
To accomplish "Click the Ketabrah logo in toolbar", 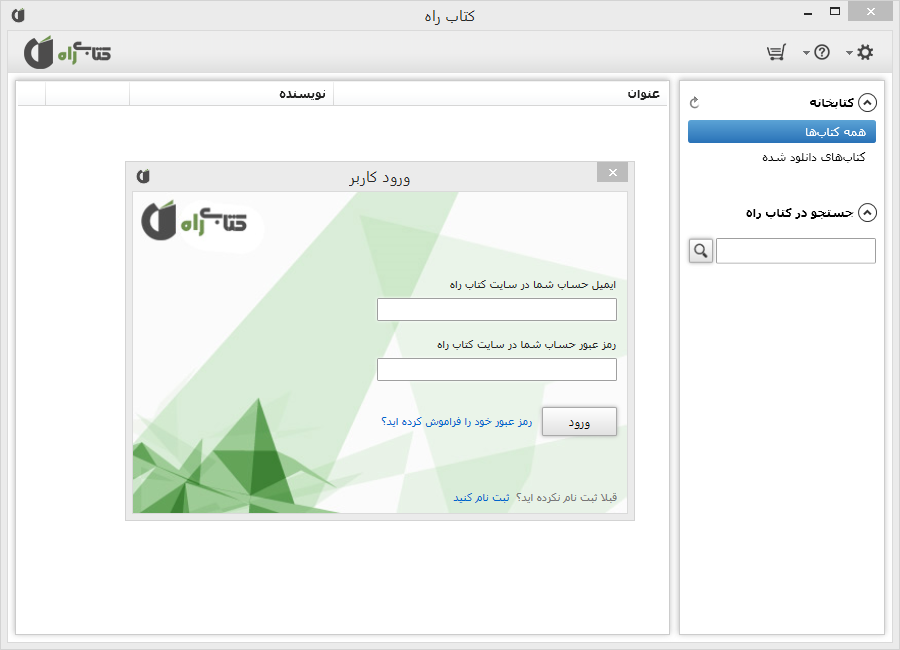I will coord(67,52).
